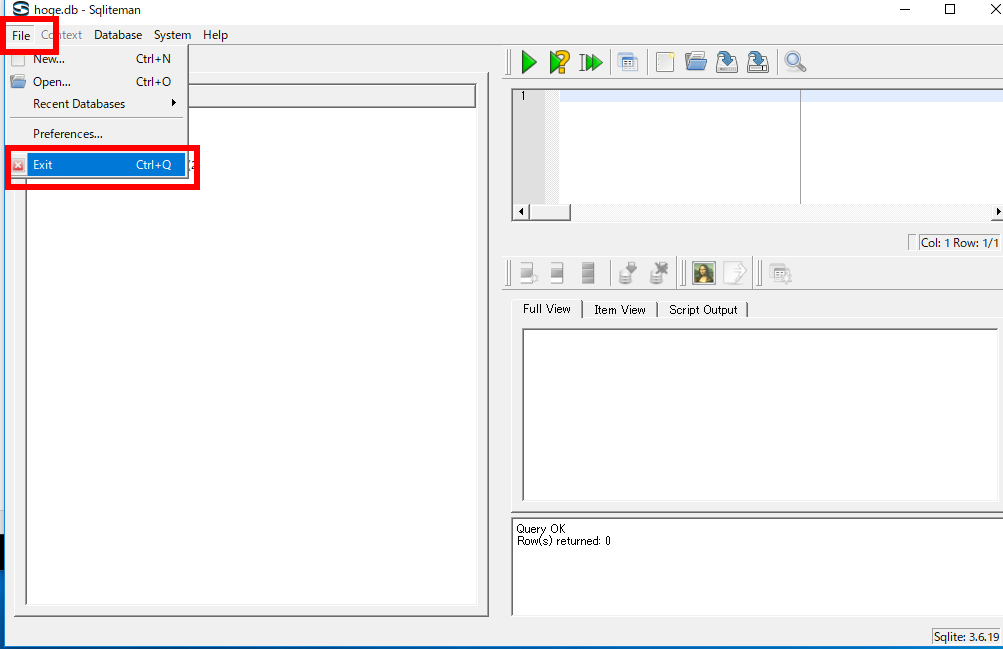Choose New... from the File menu
This screenshot has height=649, width=1003.
point(97,59)
